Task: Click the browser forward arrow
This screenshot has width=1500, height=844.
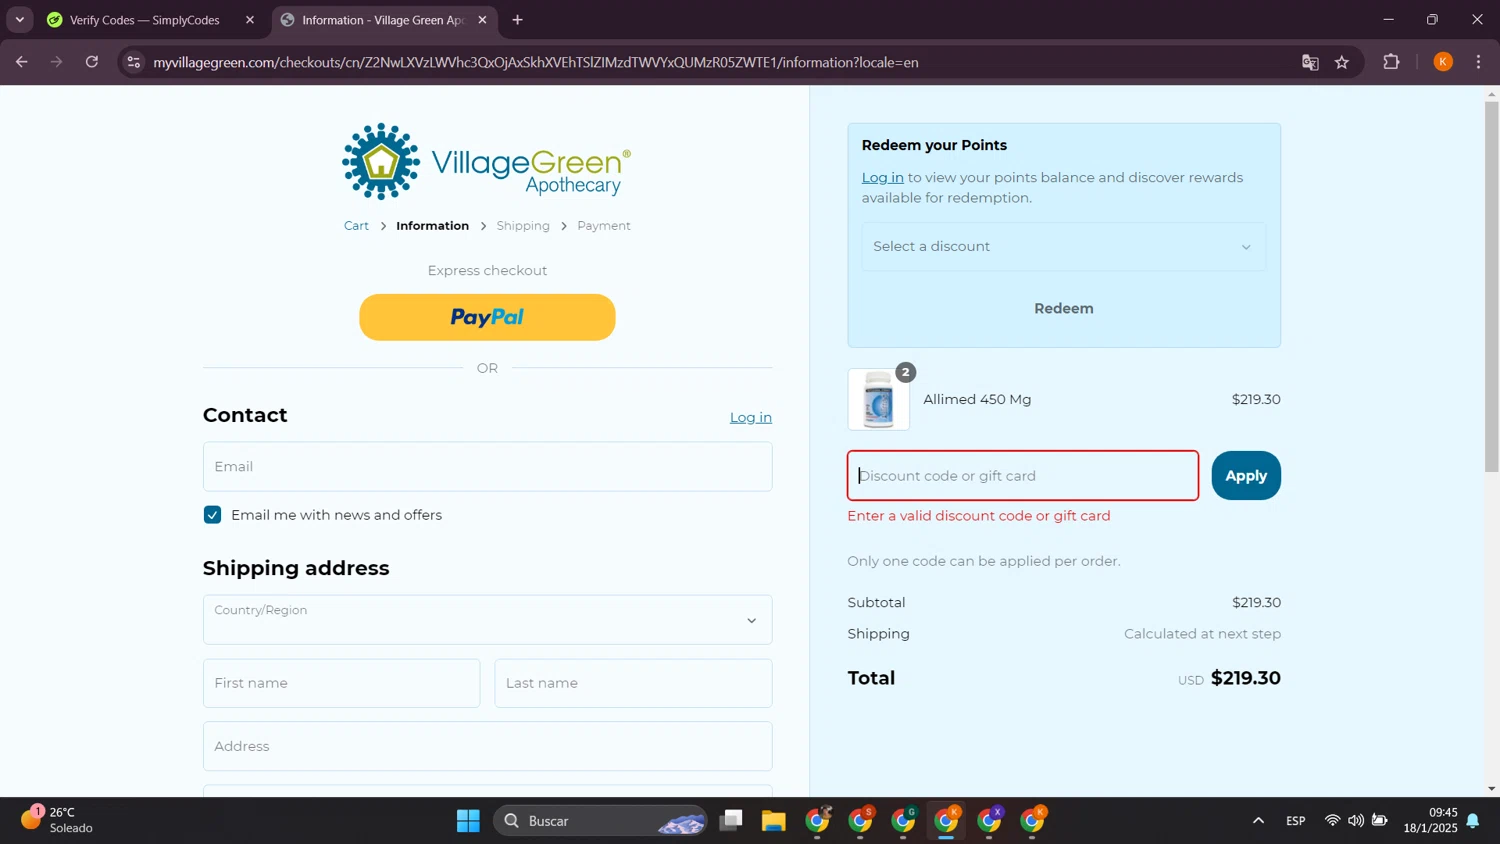Action: pyautogui.click(x=57, y=62)
